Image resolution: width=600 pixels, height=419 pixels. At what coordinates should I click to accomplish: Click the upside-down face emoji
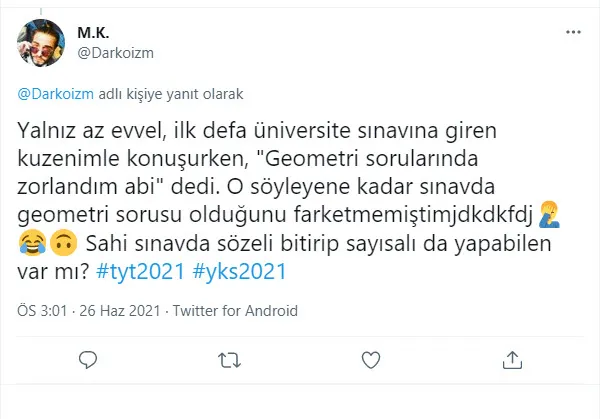(x=64, y=242)
